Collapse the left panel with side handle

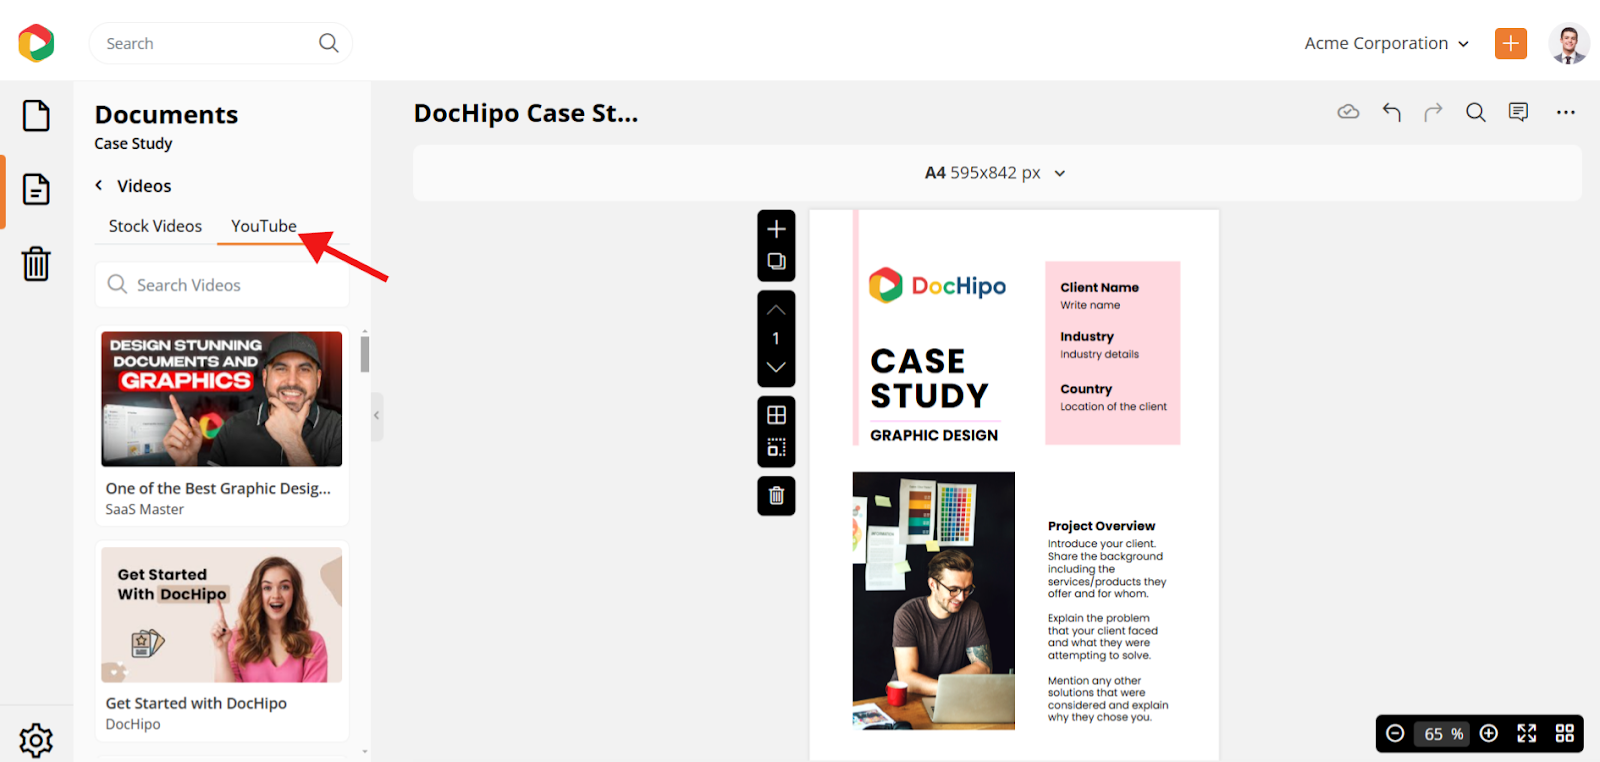tap(377, 415)
